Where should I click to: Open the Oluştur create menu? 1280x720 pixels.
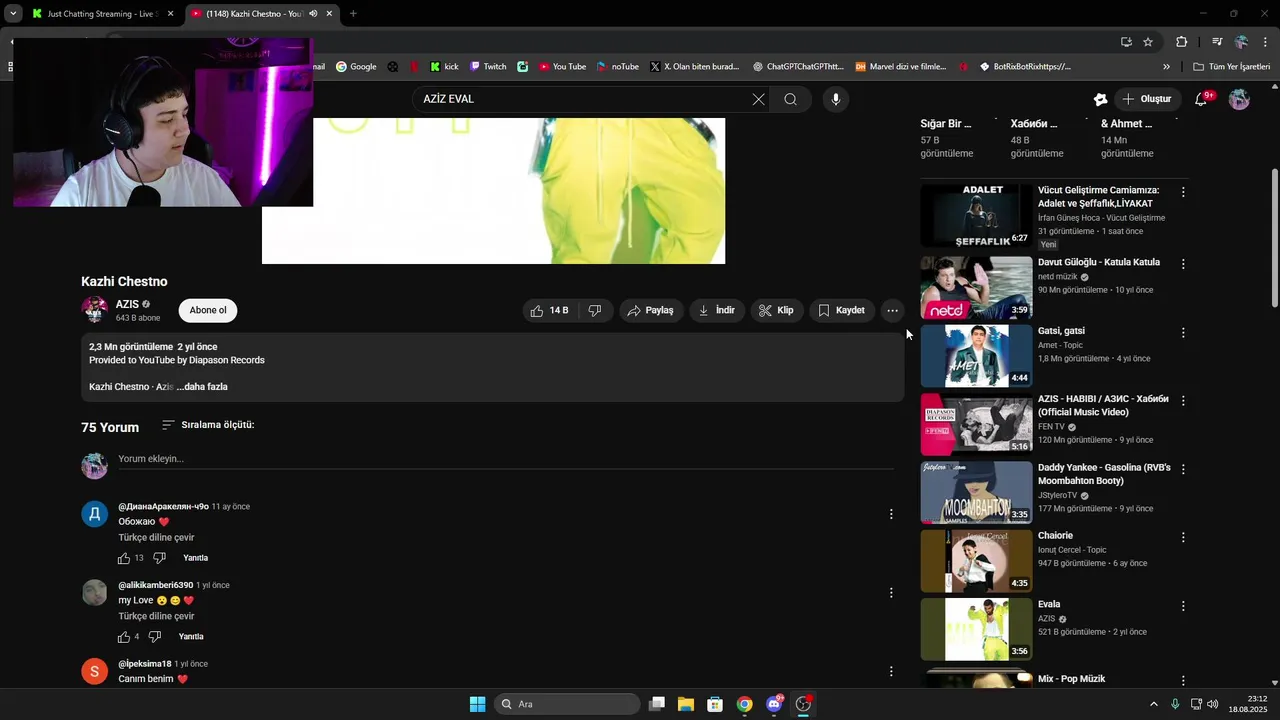click(x=1146, y=99)
